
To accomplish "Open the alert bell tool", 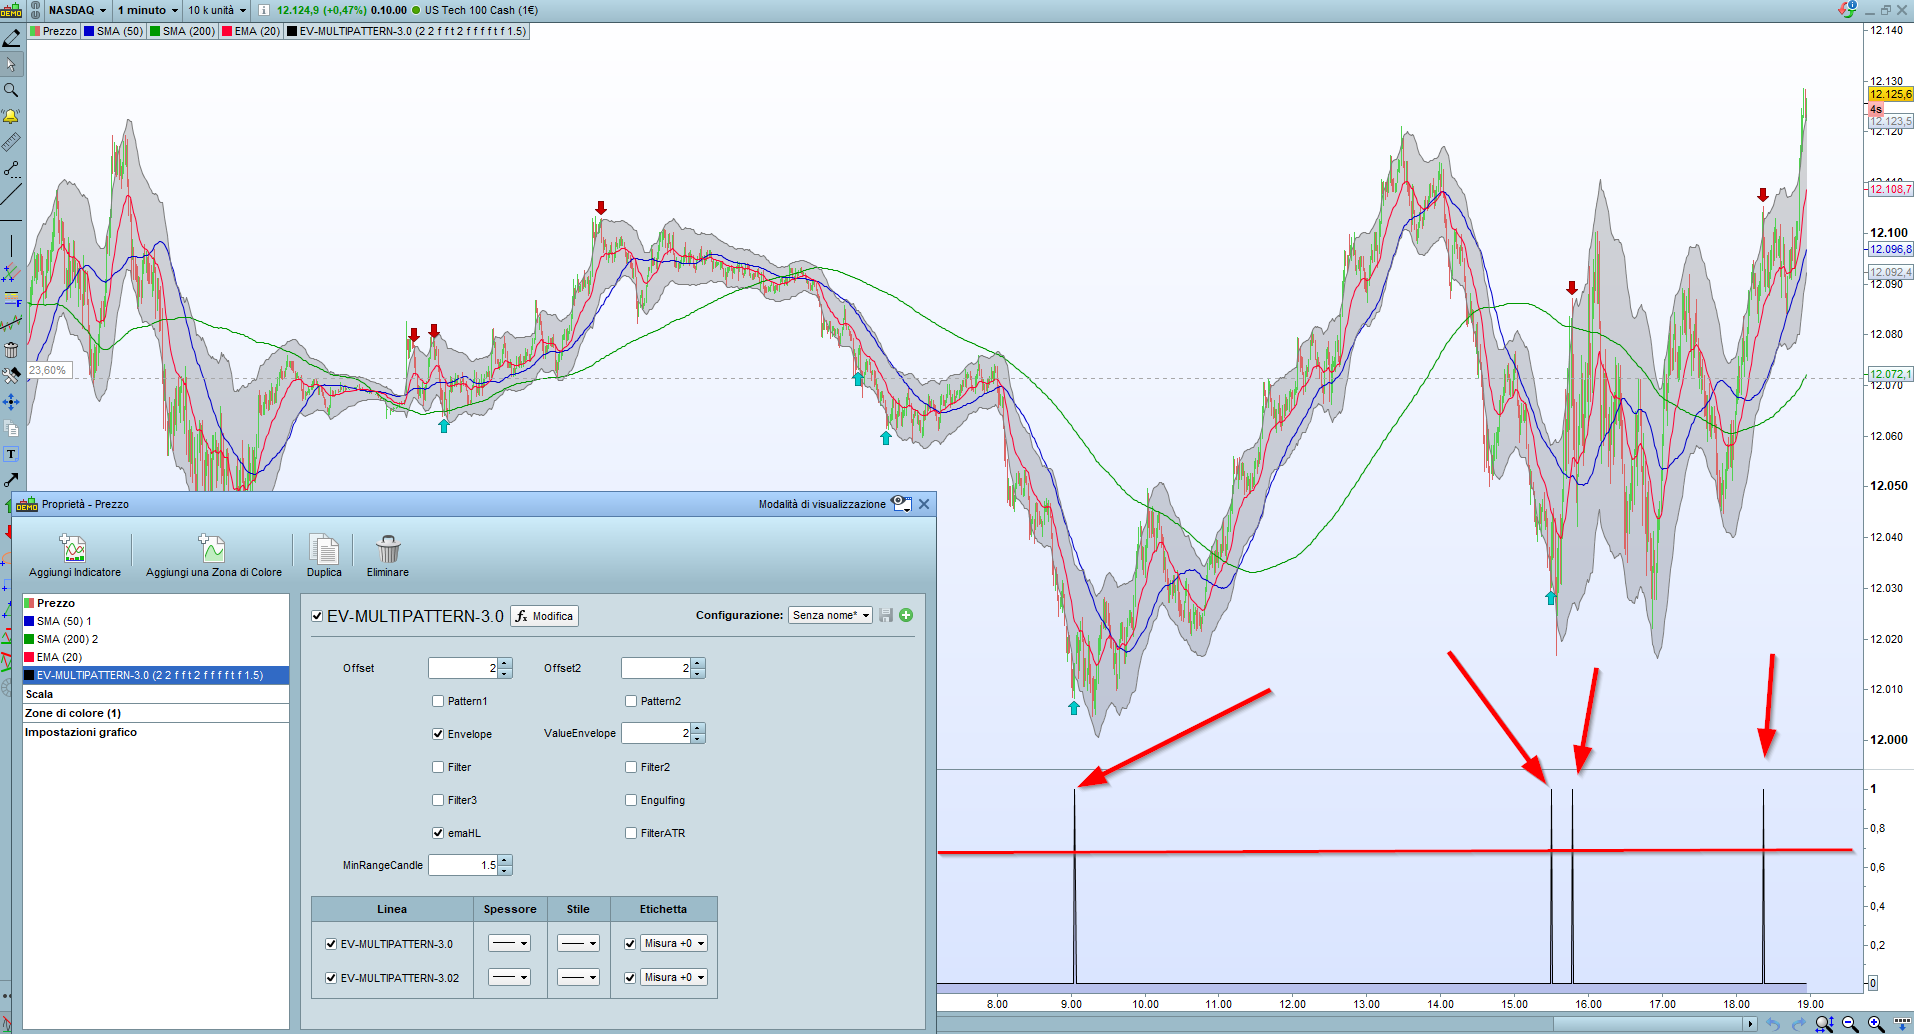I will point(11,116).
